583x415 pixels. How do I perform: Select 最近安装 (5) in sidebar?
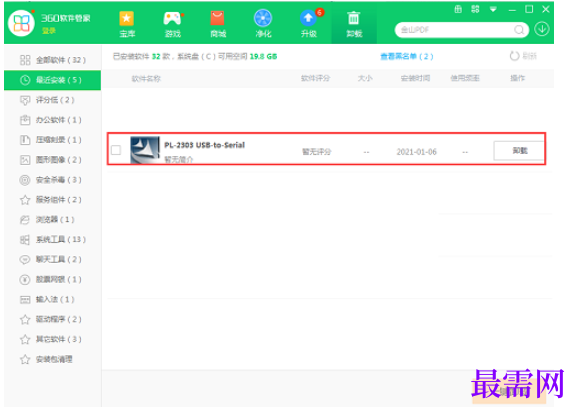coord(52,80)
